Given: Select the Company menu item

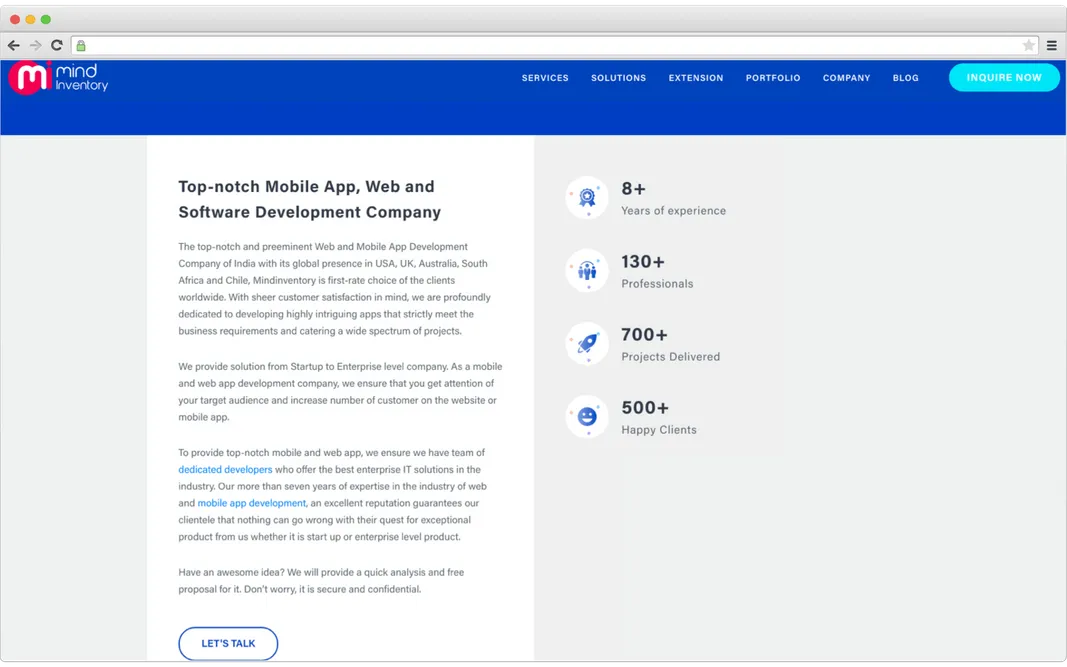Looking at the screenshot, I should coord(846,77).
